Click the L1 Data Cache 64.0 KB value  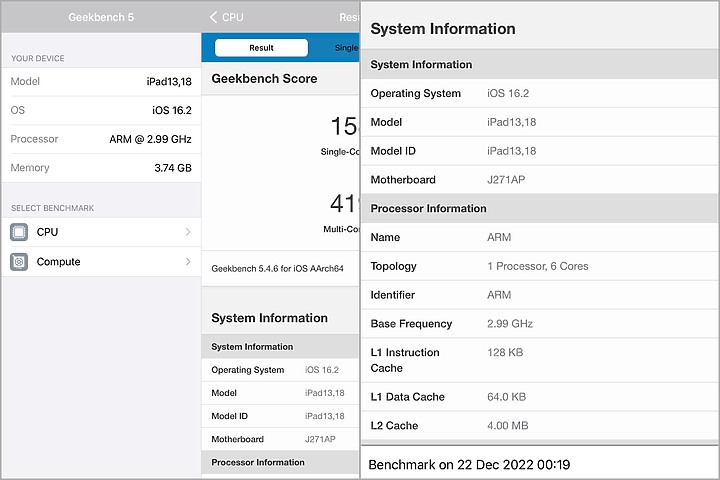506,397
